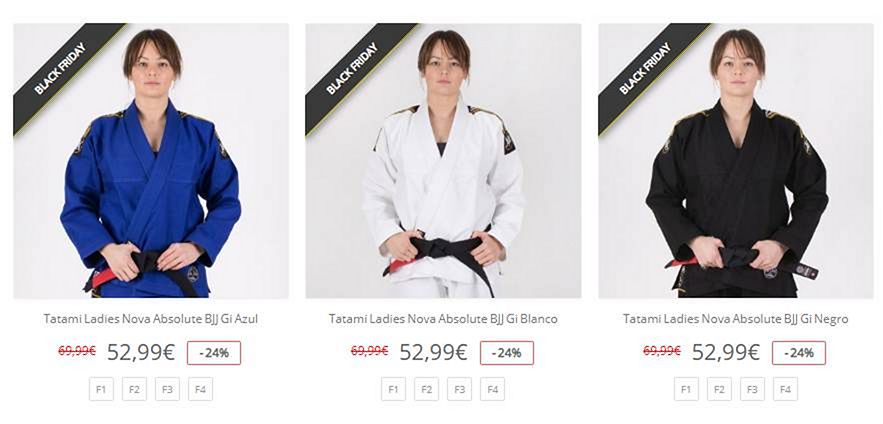Choose size F2 for the white gi
The image size is (883, 424).
pyautogui.click(x=426, y=389)
